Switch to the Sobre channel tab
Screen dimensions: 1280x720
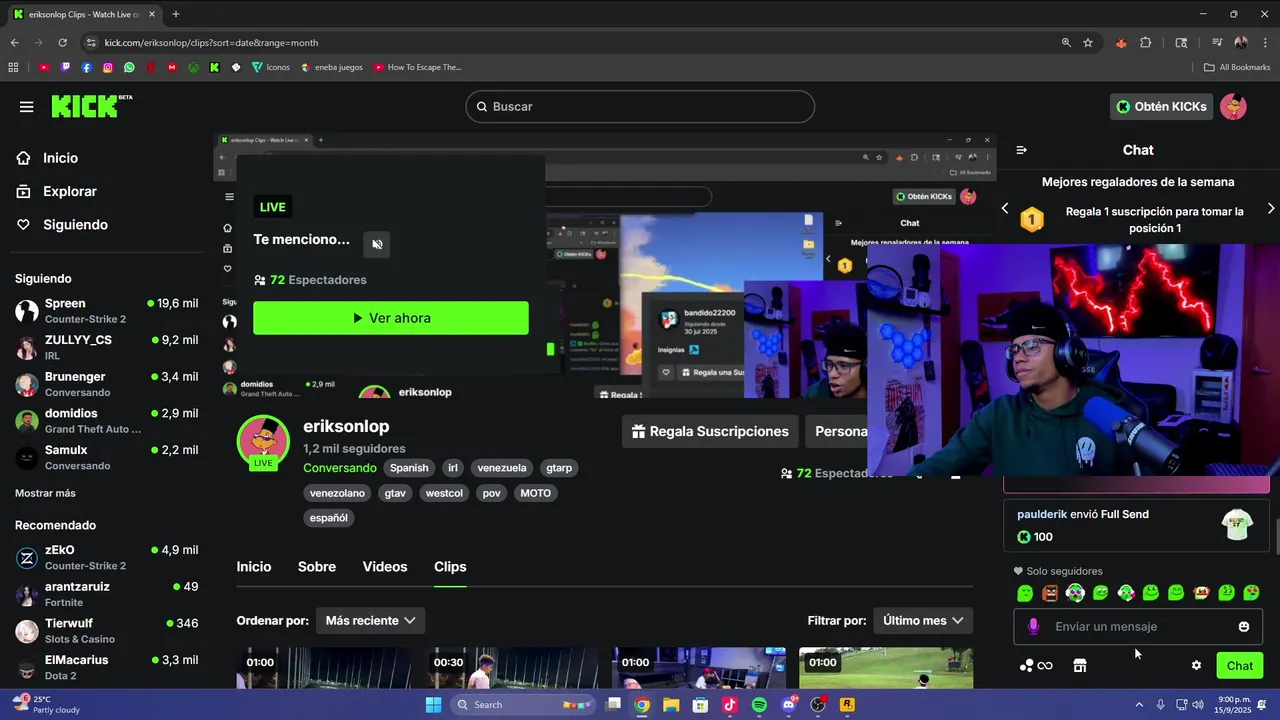(x=317, y=567)
